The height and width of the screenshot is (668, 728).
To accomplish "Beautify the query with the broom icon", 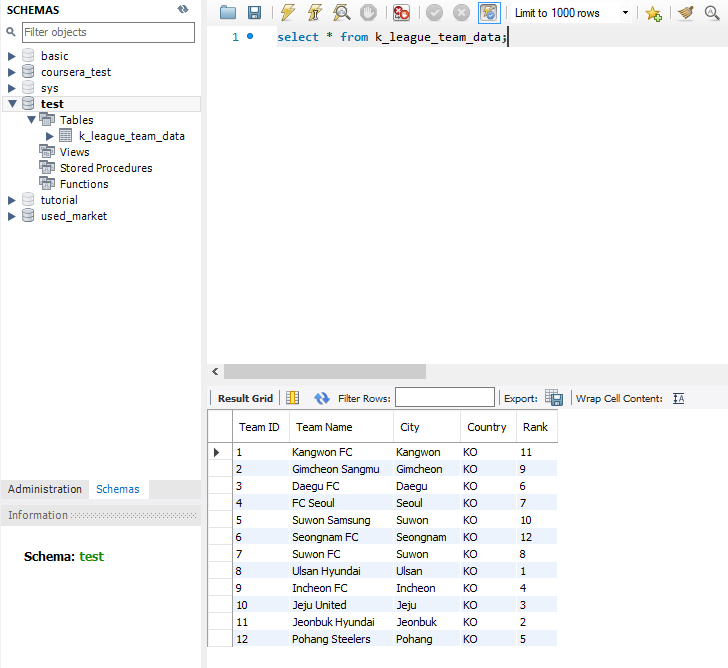I will click(685, 13).
